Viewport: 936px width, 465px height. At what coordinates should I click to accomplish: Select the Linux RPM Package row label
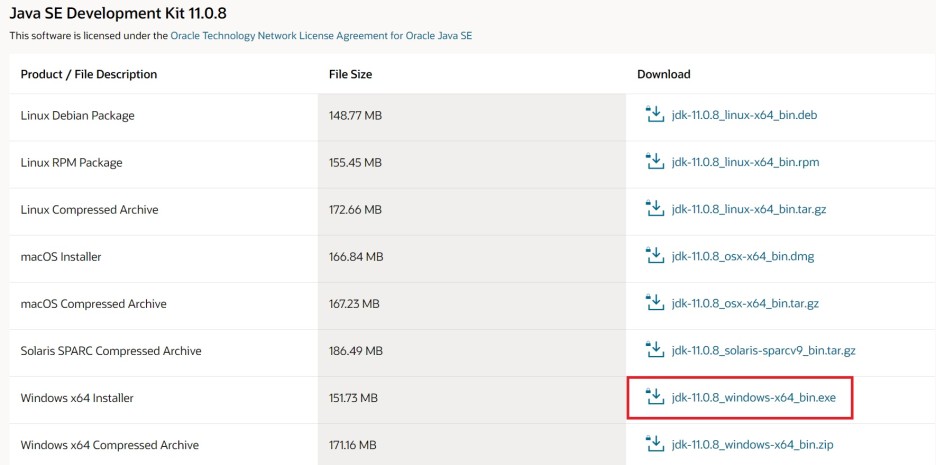coord(71,163)
